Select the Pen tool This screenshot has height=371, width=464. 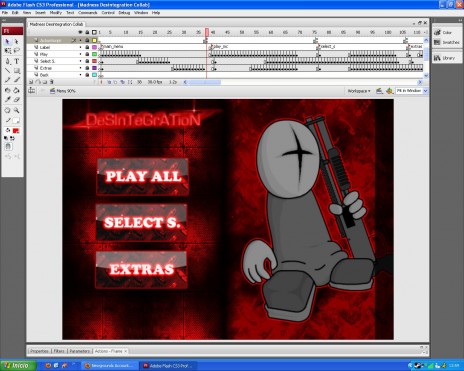[x=8, y=61]
